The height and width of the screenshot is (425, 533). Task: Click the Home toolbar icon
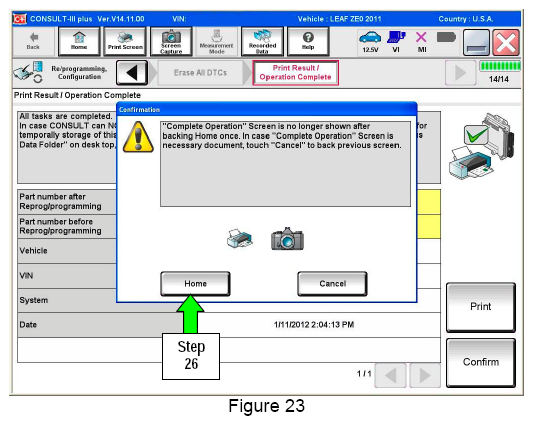(x=79, y=41)
